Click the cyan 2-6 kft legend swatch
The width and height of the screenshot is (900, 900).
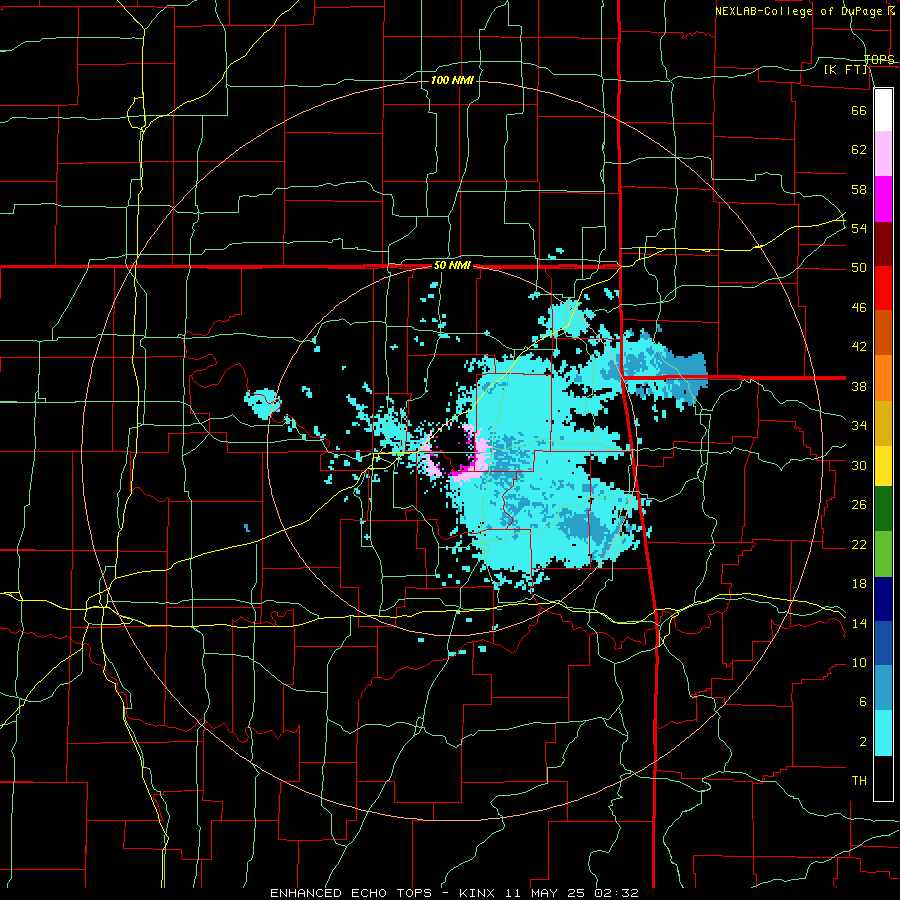(883, 733)
